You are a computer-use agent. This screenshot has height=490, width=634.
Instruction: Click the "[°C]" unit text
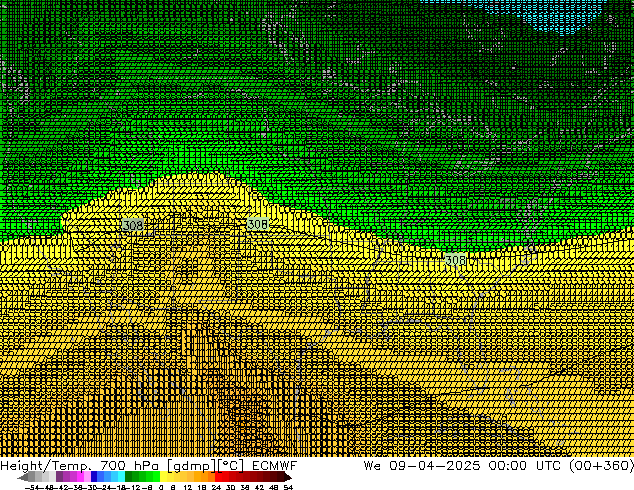click(x=230, y=466)
